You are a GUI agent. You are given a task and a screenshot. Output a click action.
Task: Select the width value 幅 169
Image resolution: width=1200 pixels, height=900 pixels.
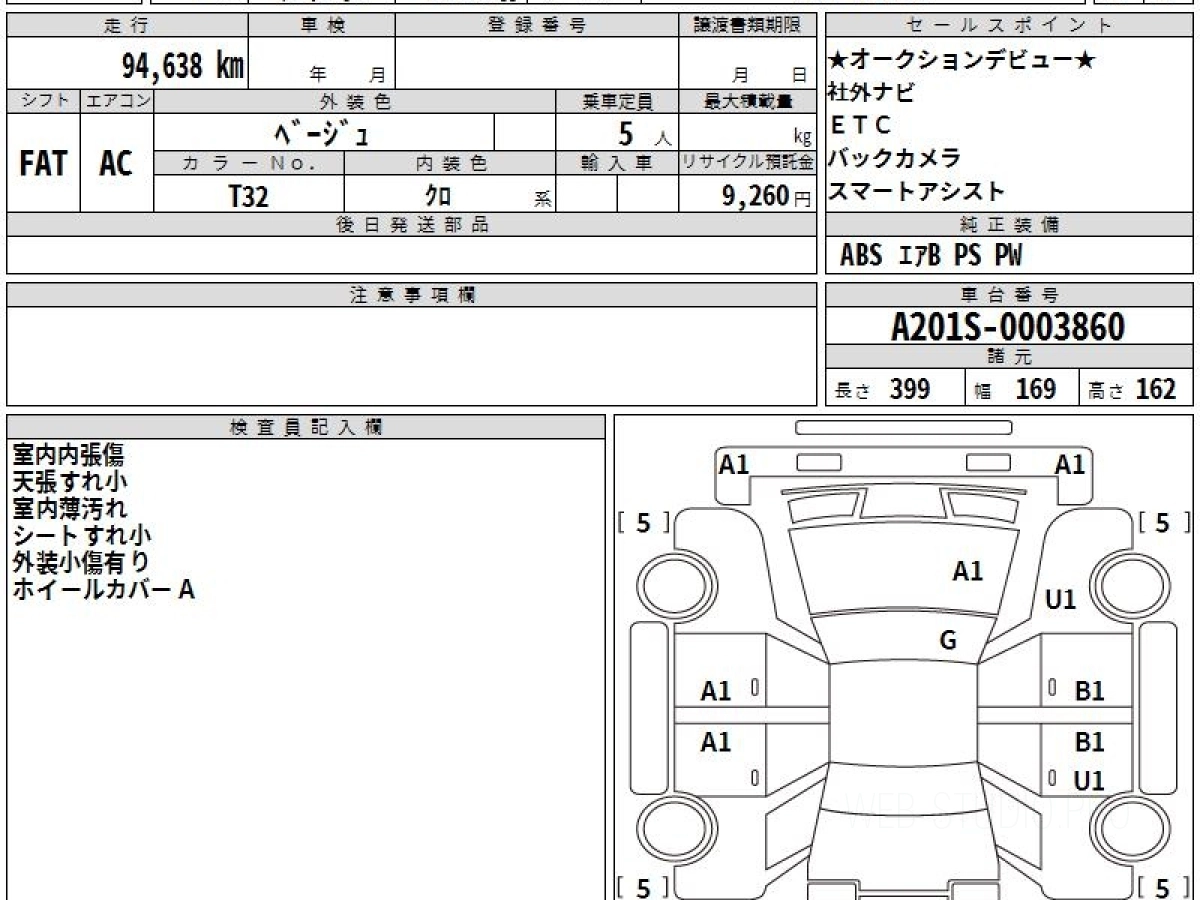click(1016, 389)
